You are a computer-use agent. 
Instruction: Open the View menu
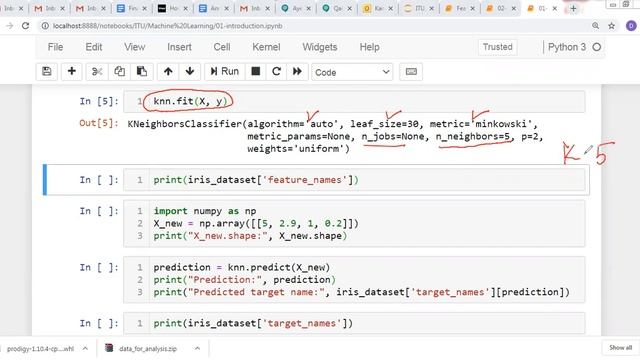[135, 47]
